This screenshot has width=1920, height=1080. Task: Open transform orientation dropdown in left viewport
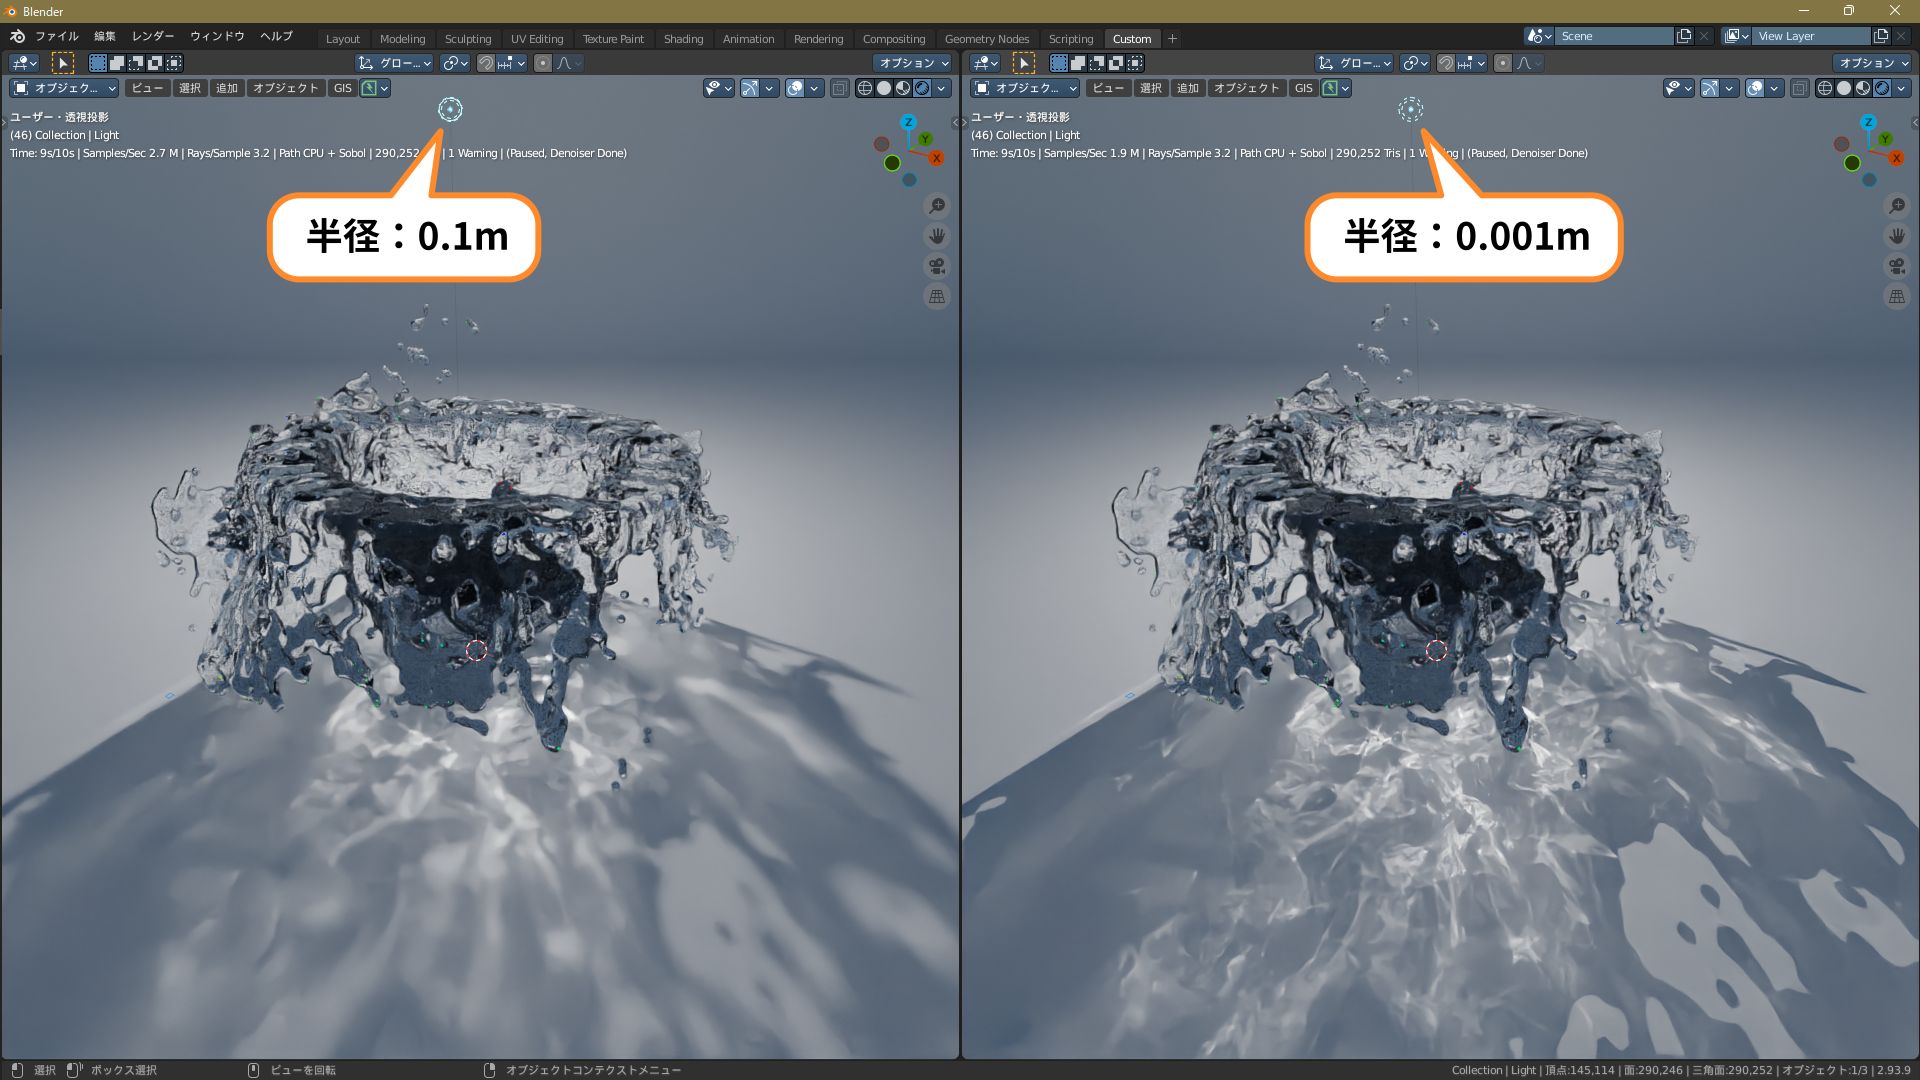coord(395,63)
